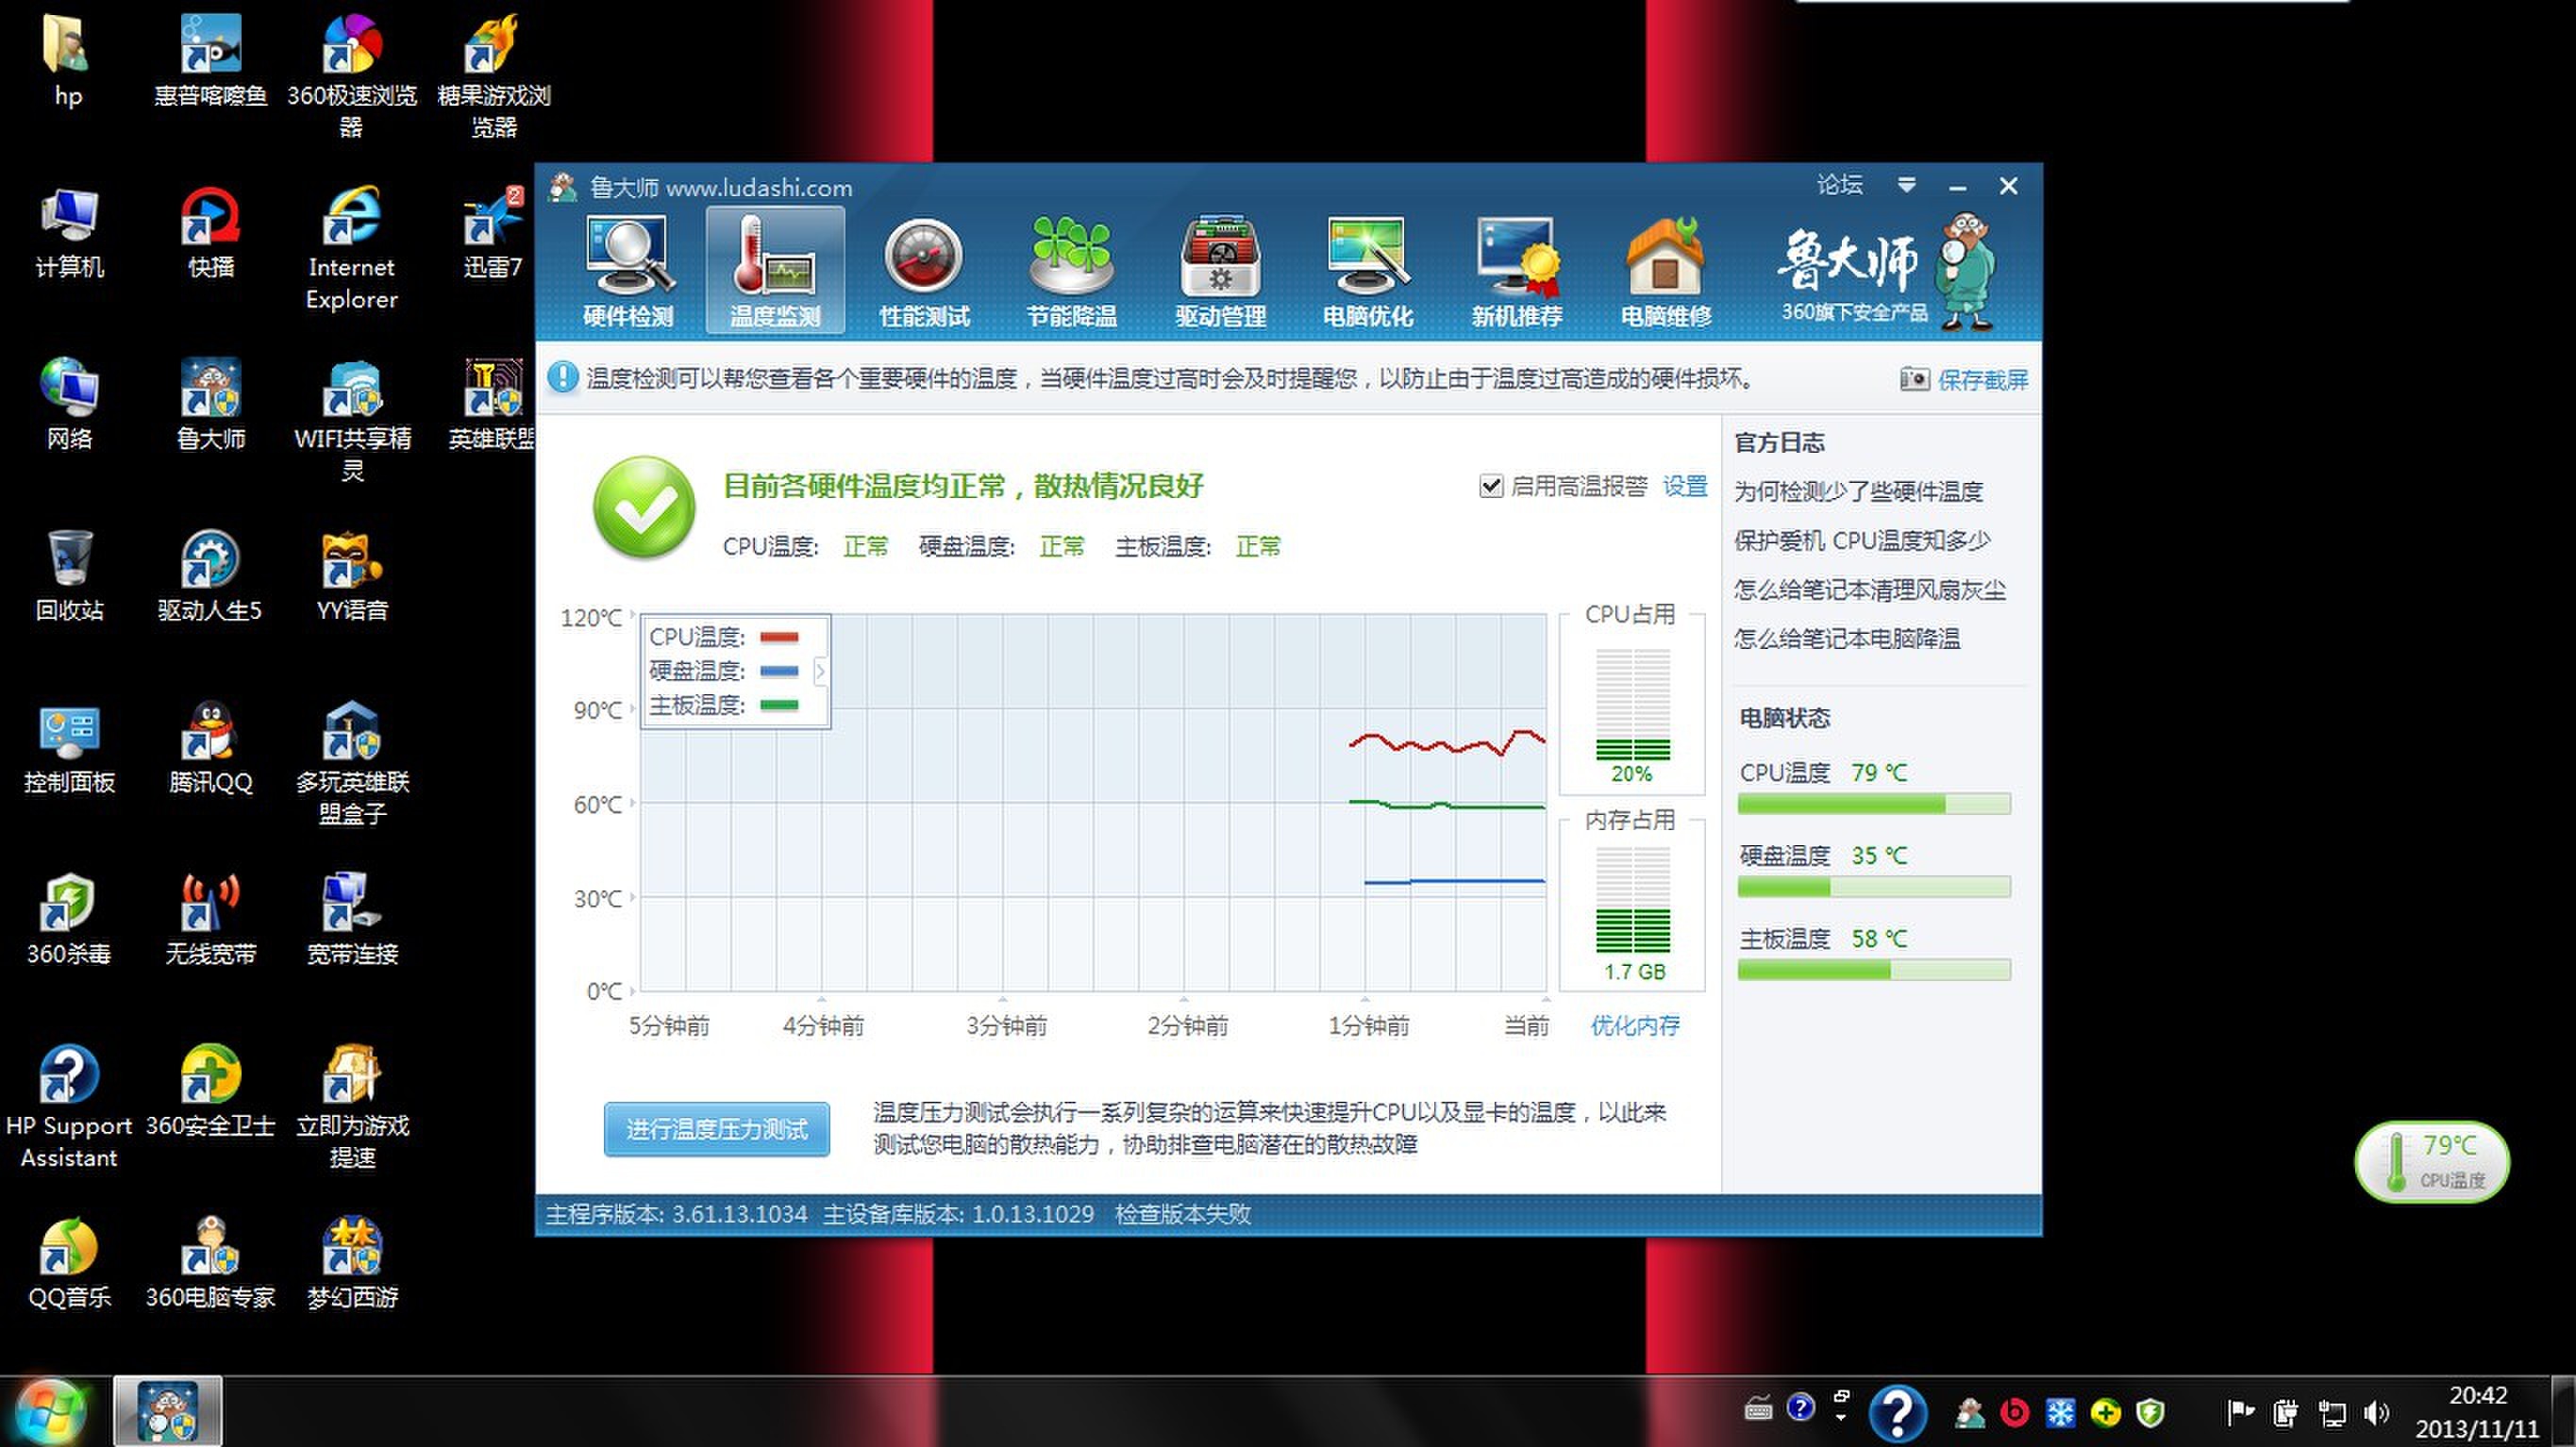2576x1447 pixels.
Task: Click the 硬盘温度 35℃ progress bar
Action: [x=1873, y=887]
